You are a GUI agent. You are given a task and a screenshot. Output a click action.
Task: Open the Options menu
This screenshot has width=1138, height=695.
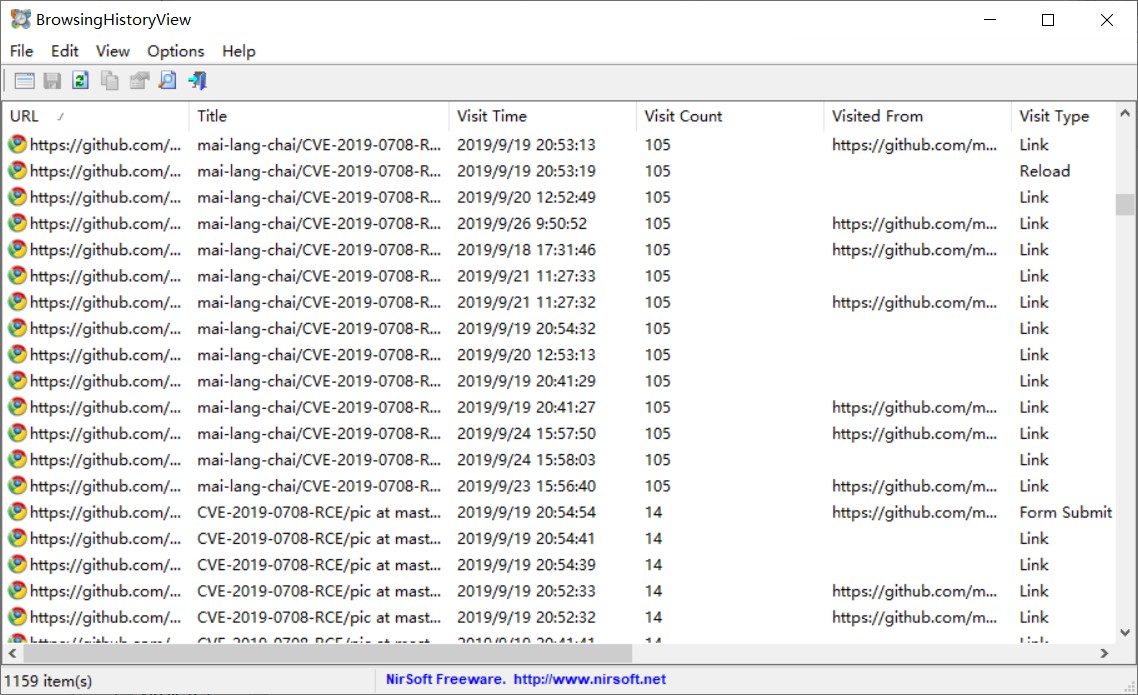[176, 51]
